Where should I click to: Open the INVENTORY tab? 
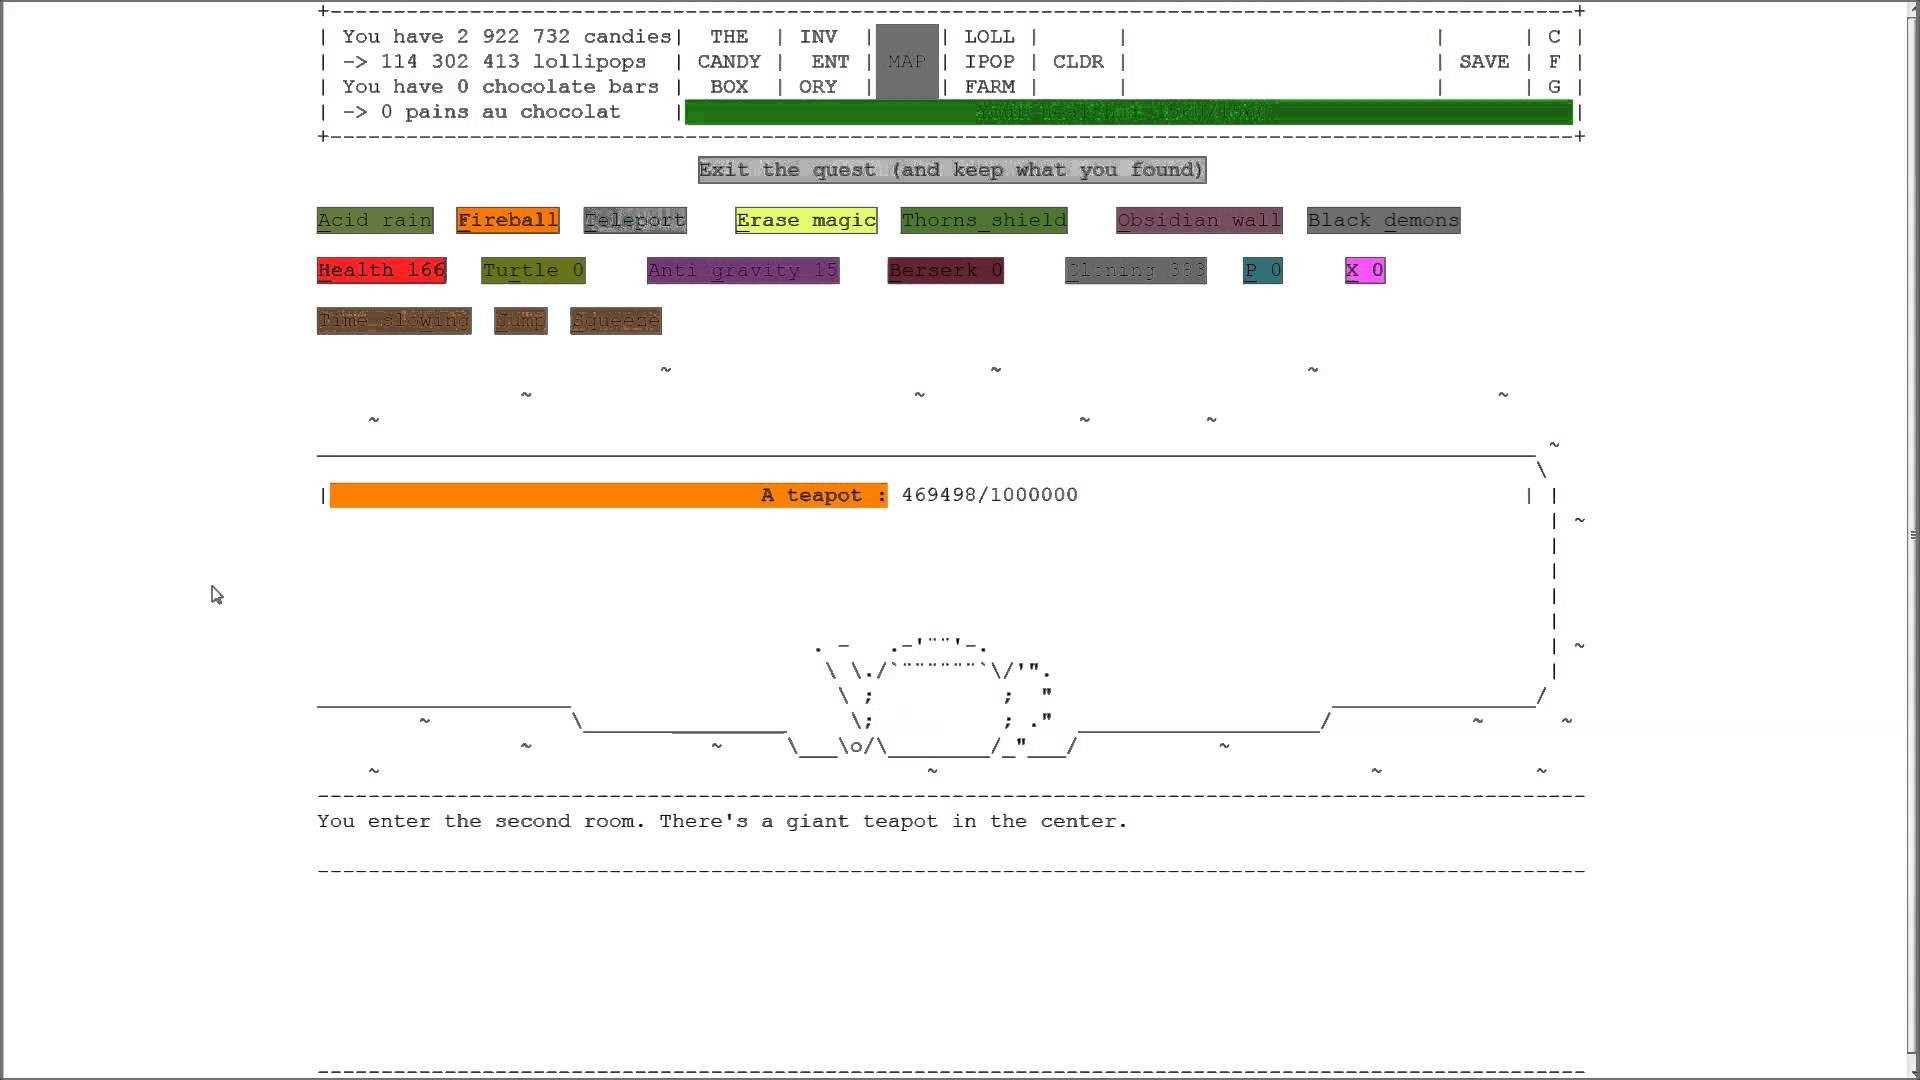(x=824, y=62)
